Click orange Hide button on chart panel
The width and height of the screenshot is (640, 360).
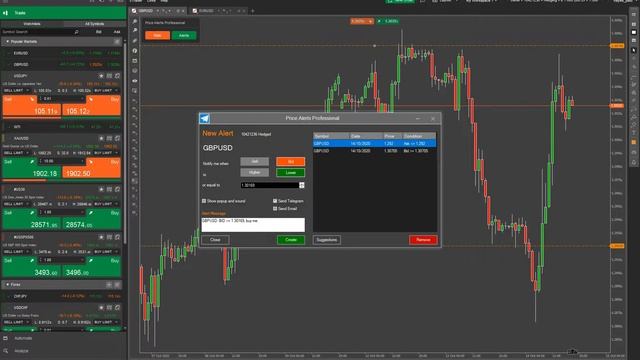point(157,36)
